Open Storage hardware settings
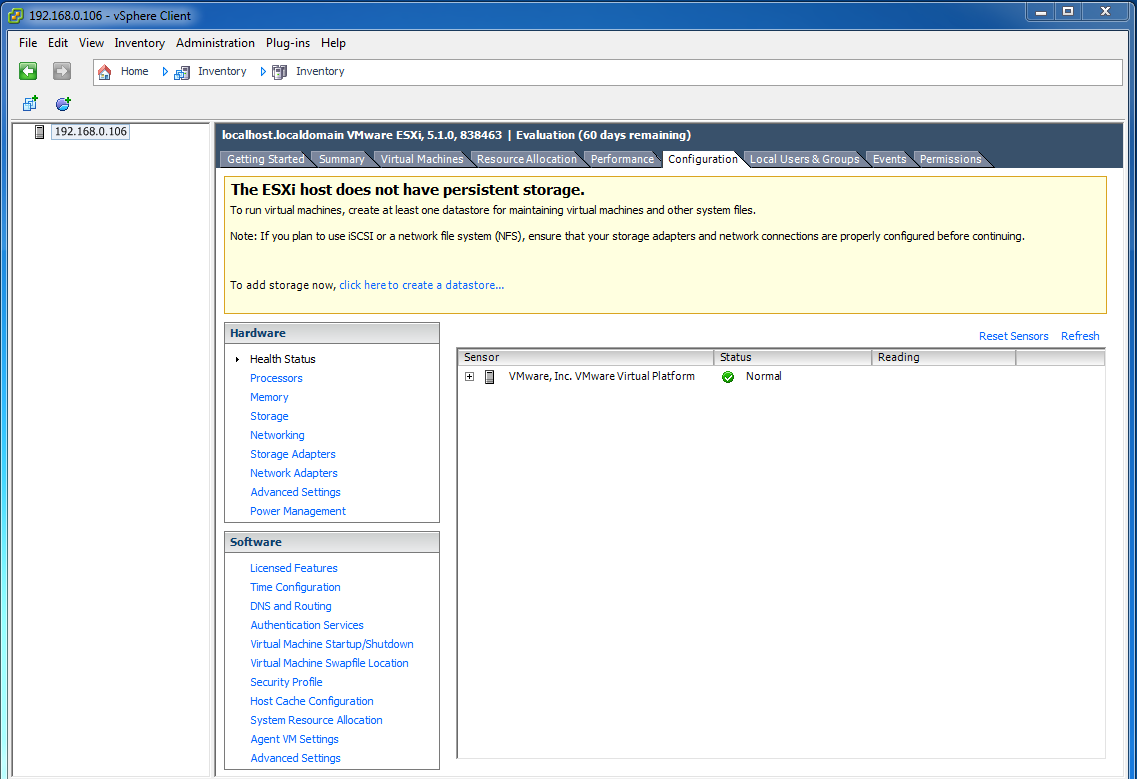Viewport: 1137px width, 779px height. (x=269, y=416)
